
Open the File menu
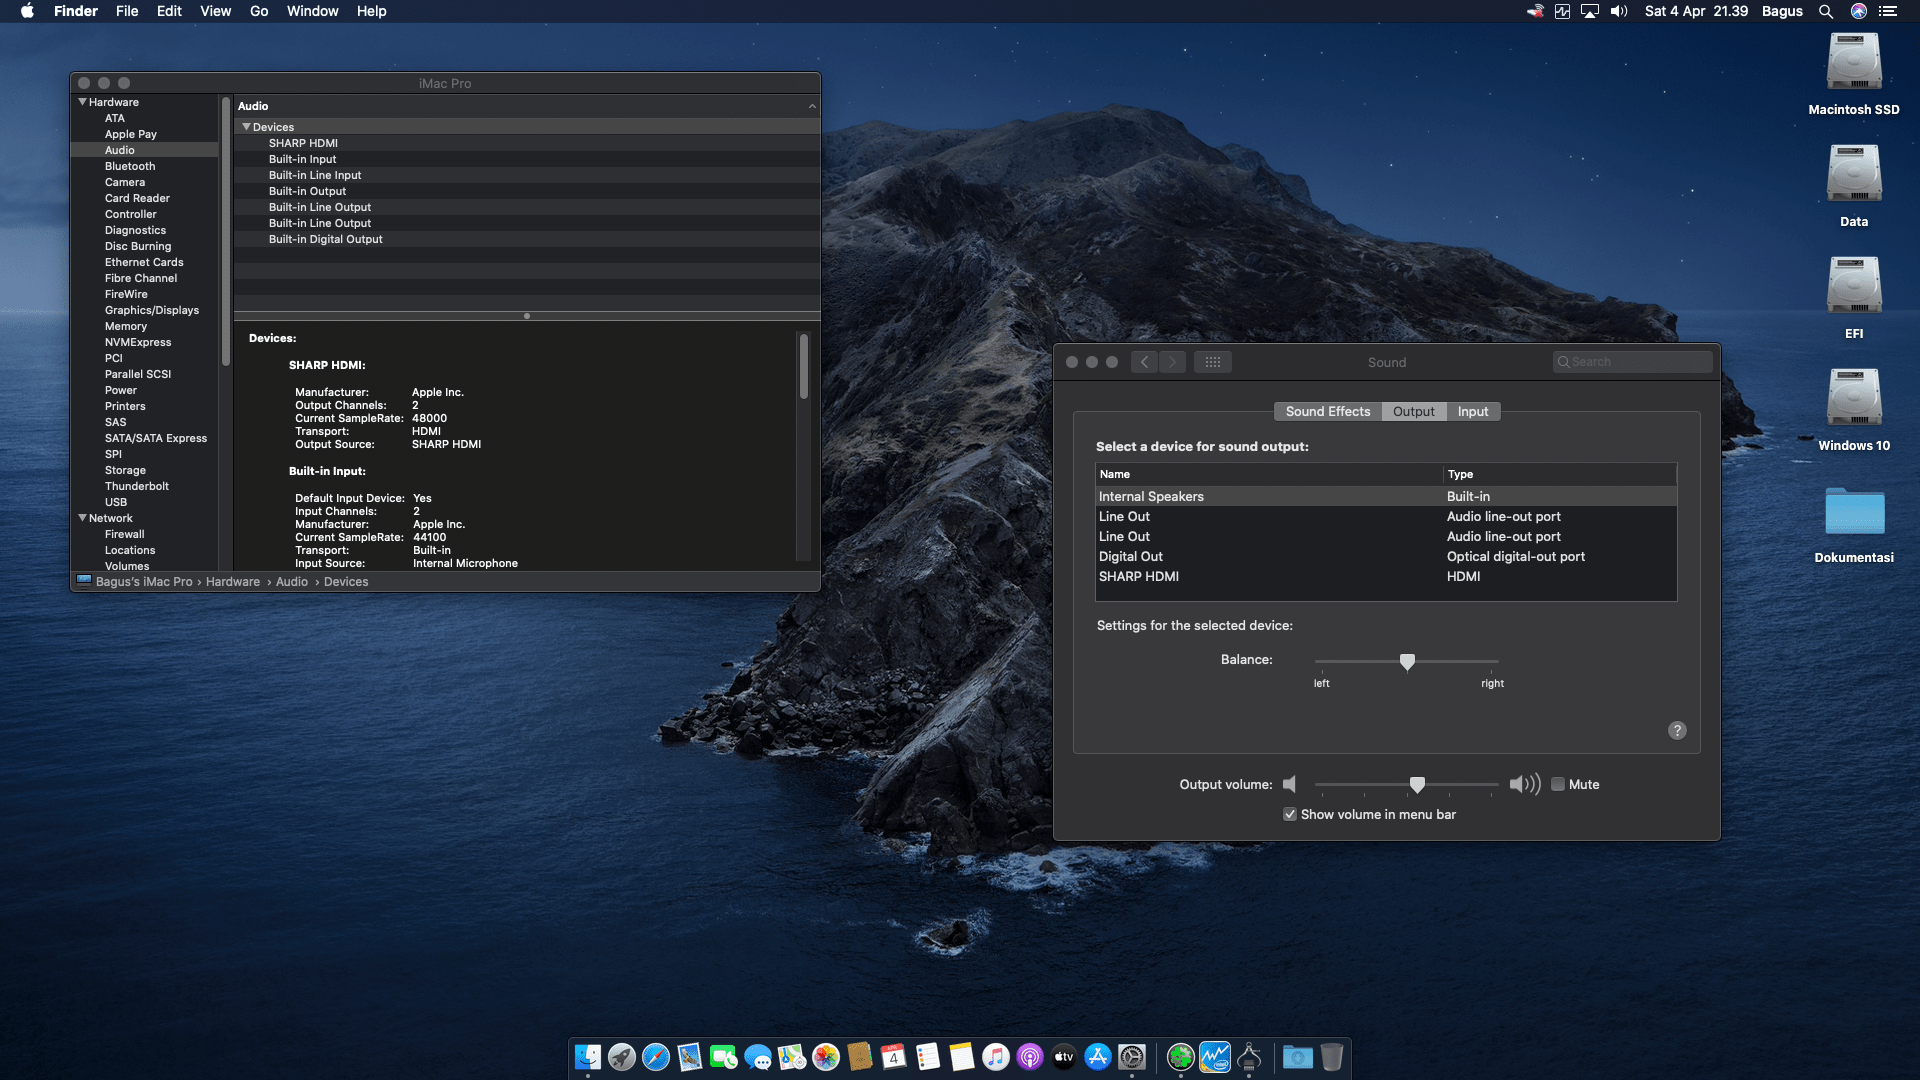tap(127, 11)
